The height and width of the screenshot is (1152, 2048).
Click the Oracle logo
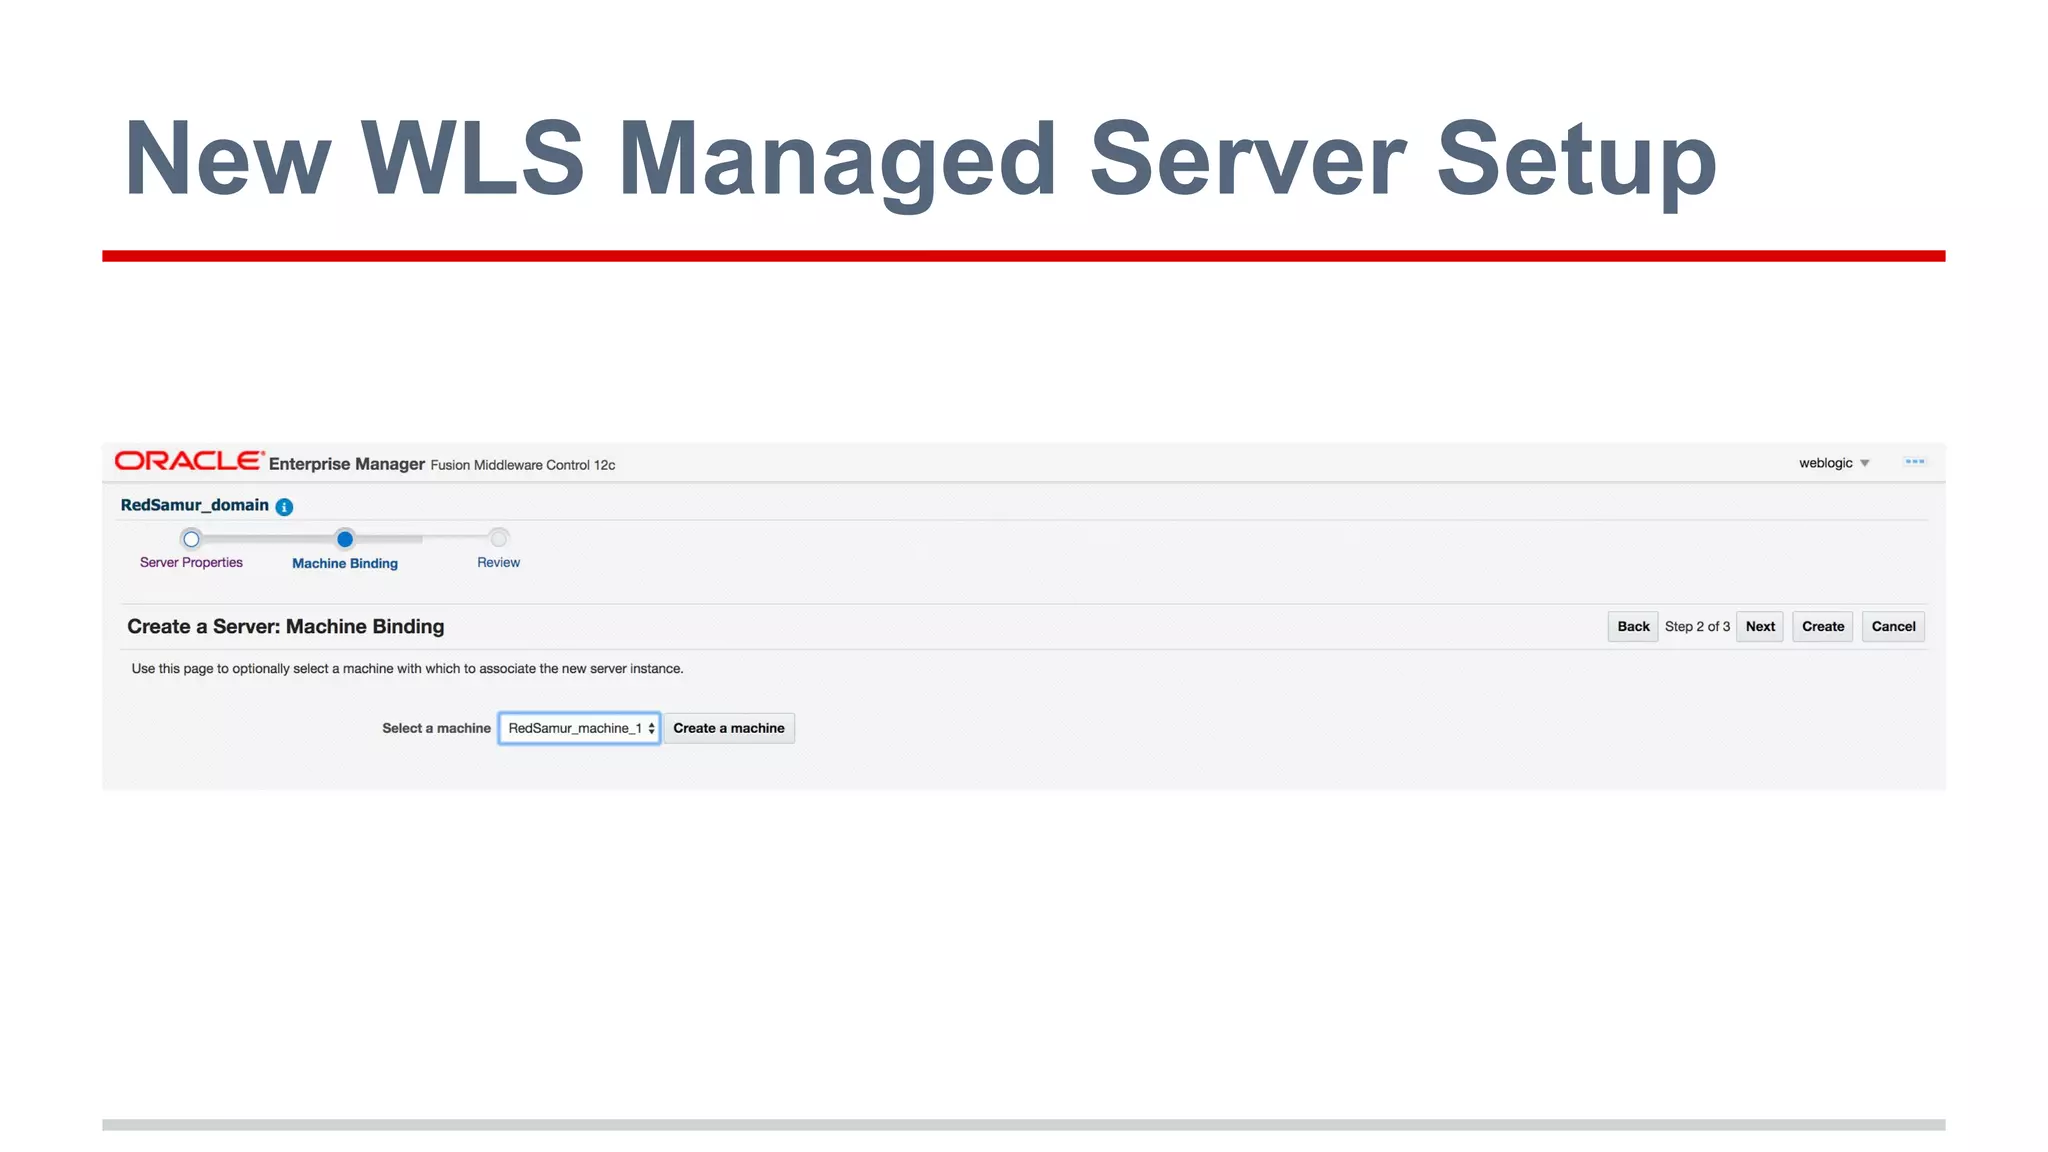[189, 461]
